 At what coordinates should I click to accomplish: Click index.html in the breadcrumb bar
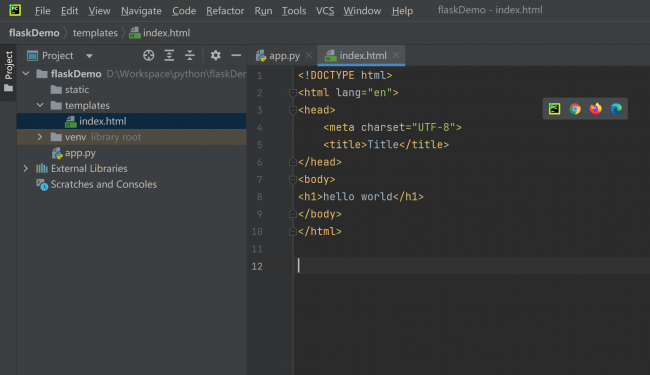160,33
